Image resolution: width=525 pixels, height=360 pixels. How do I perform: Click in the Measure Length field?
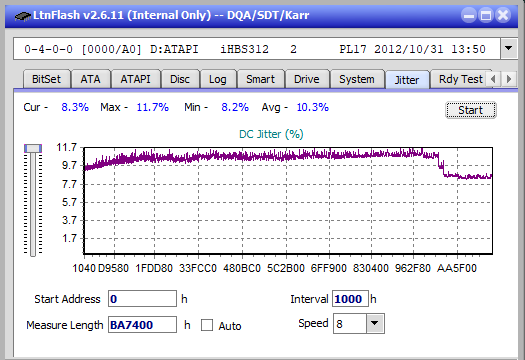pyautogui.click(x=142, y=325)
